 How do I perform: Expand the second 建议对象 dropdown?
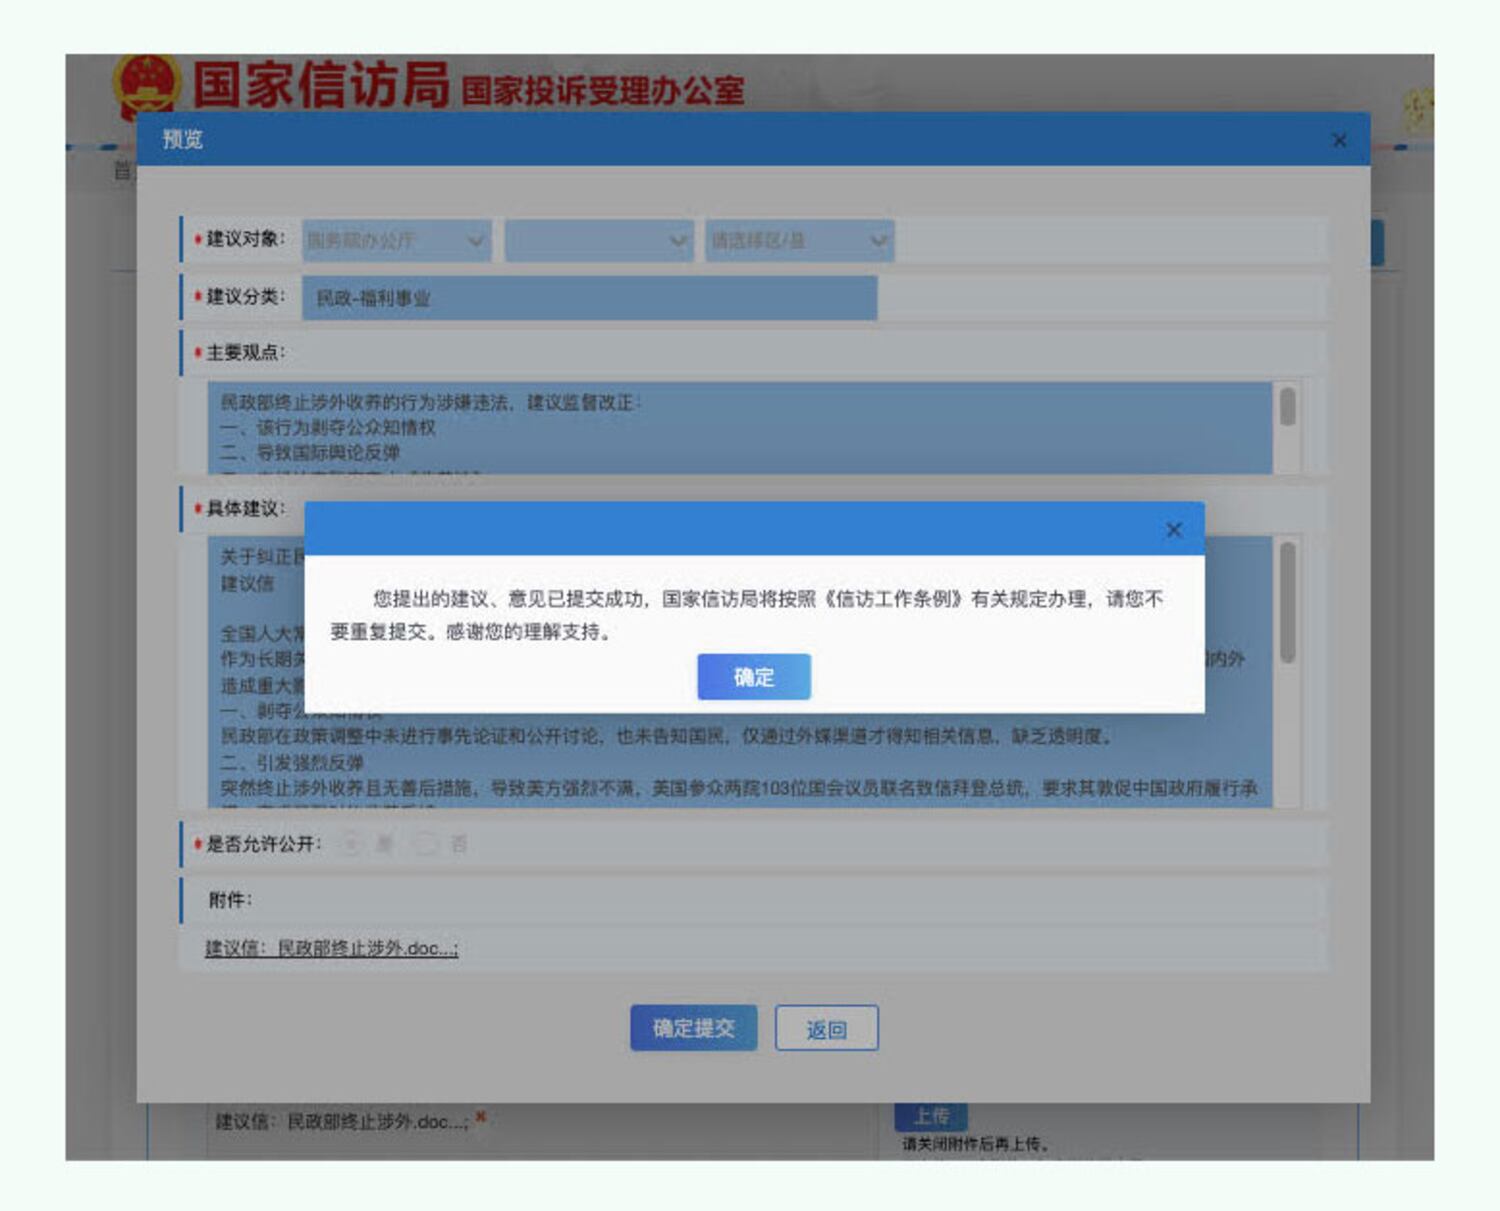pos(599,241)
